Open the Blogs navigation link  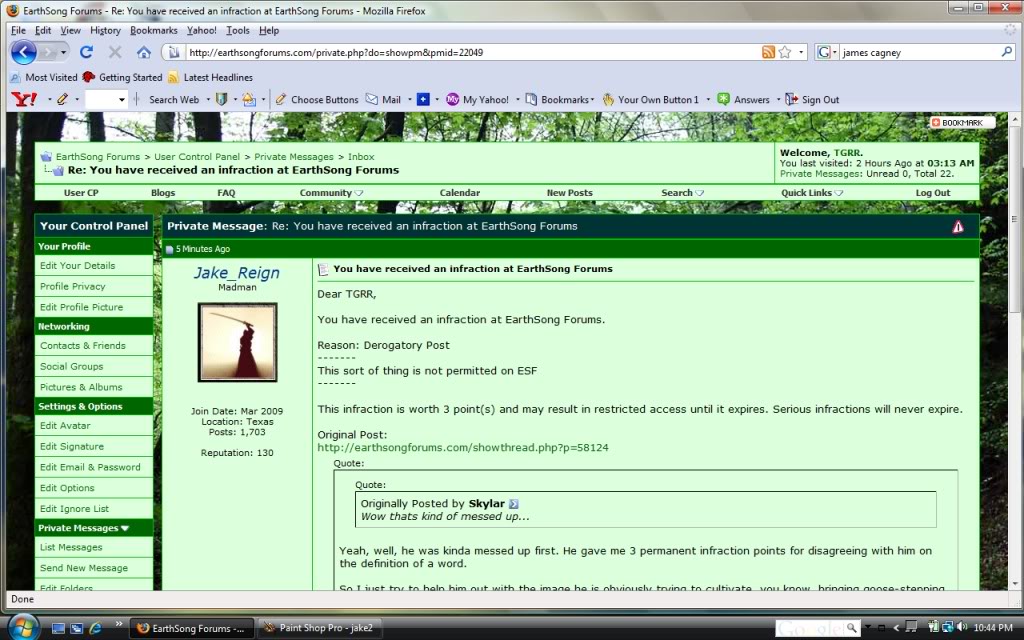(x=163, y=193)
